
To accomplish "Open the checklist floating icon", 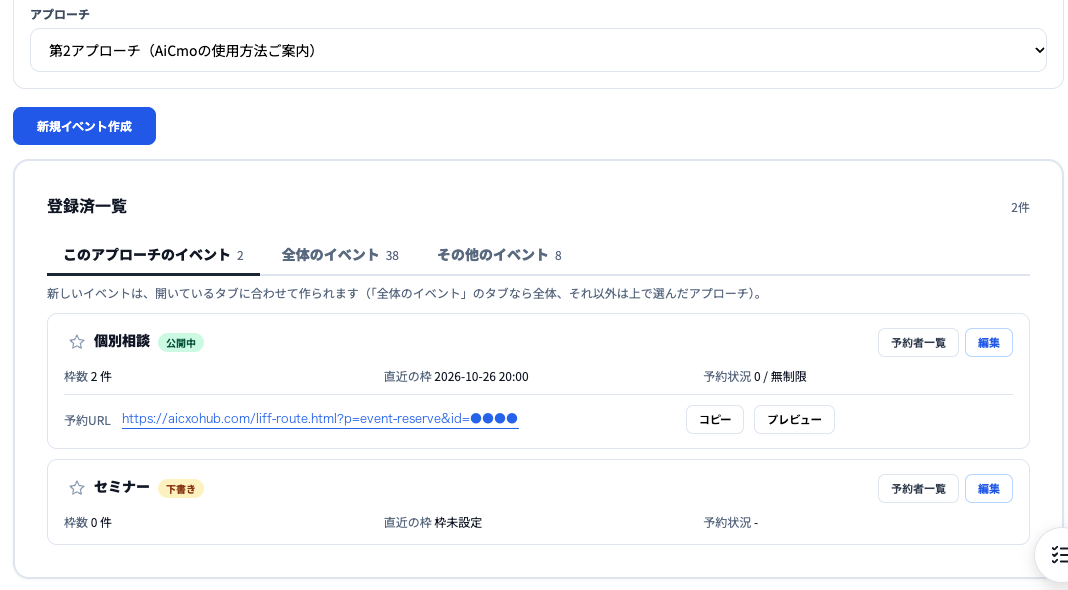I will coord(1057,554).
